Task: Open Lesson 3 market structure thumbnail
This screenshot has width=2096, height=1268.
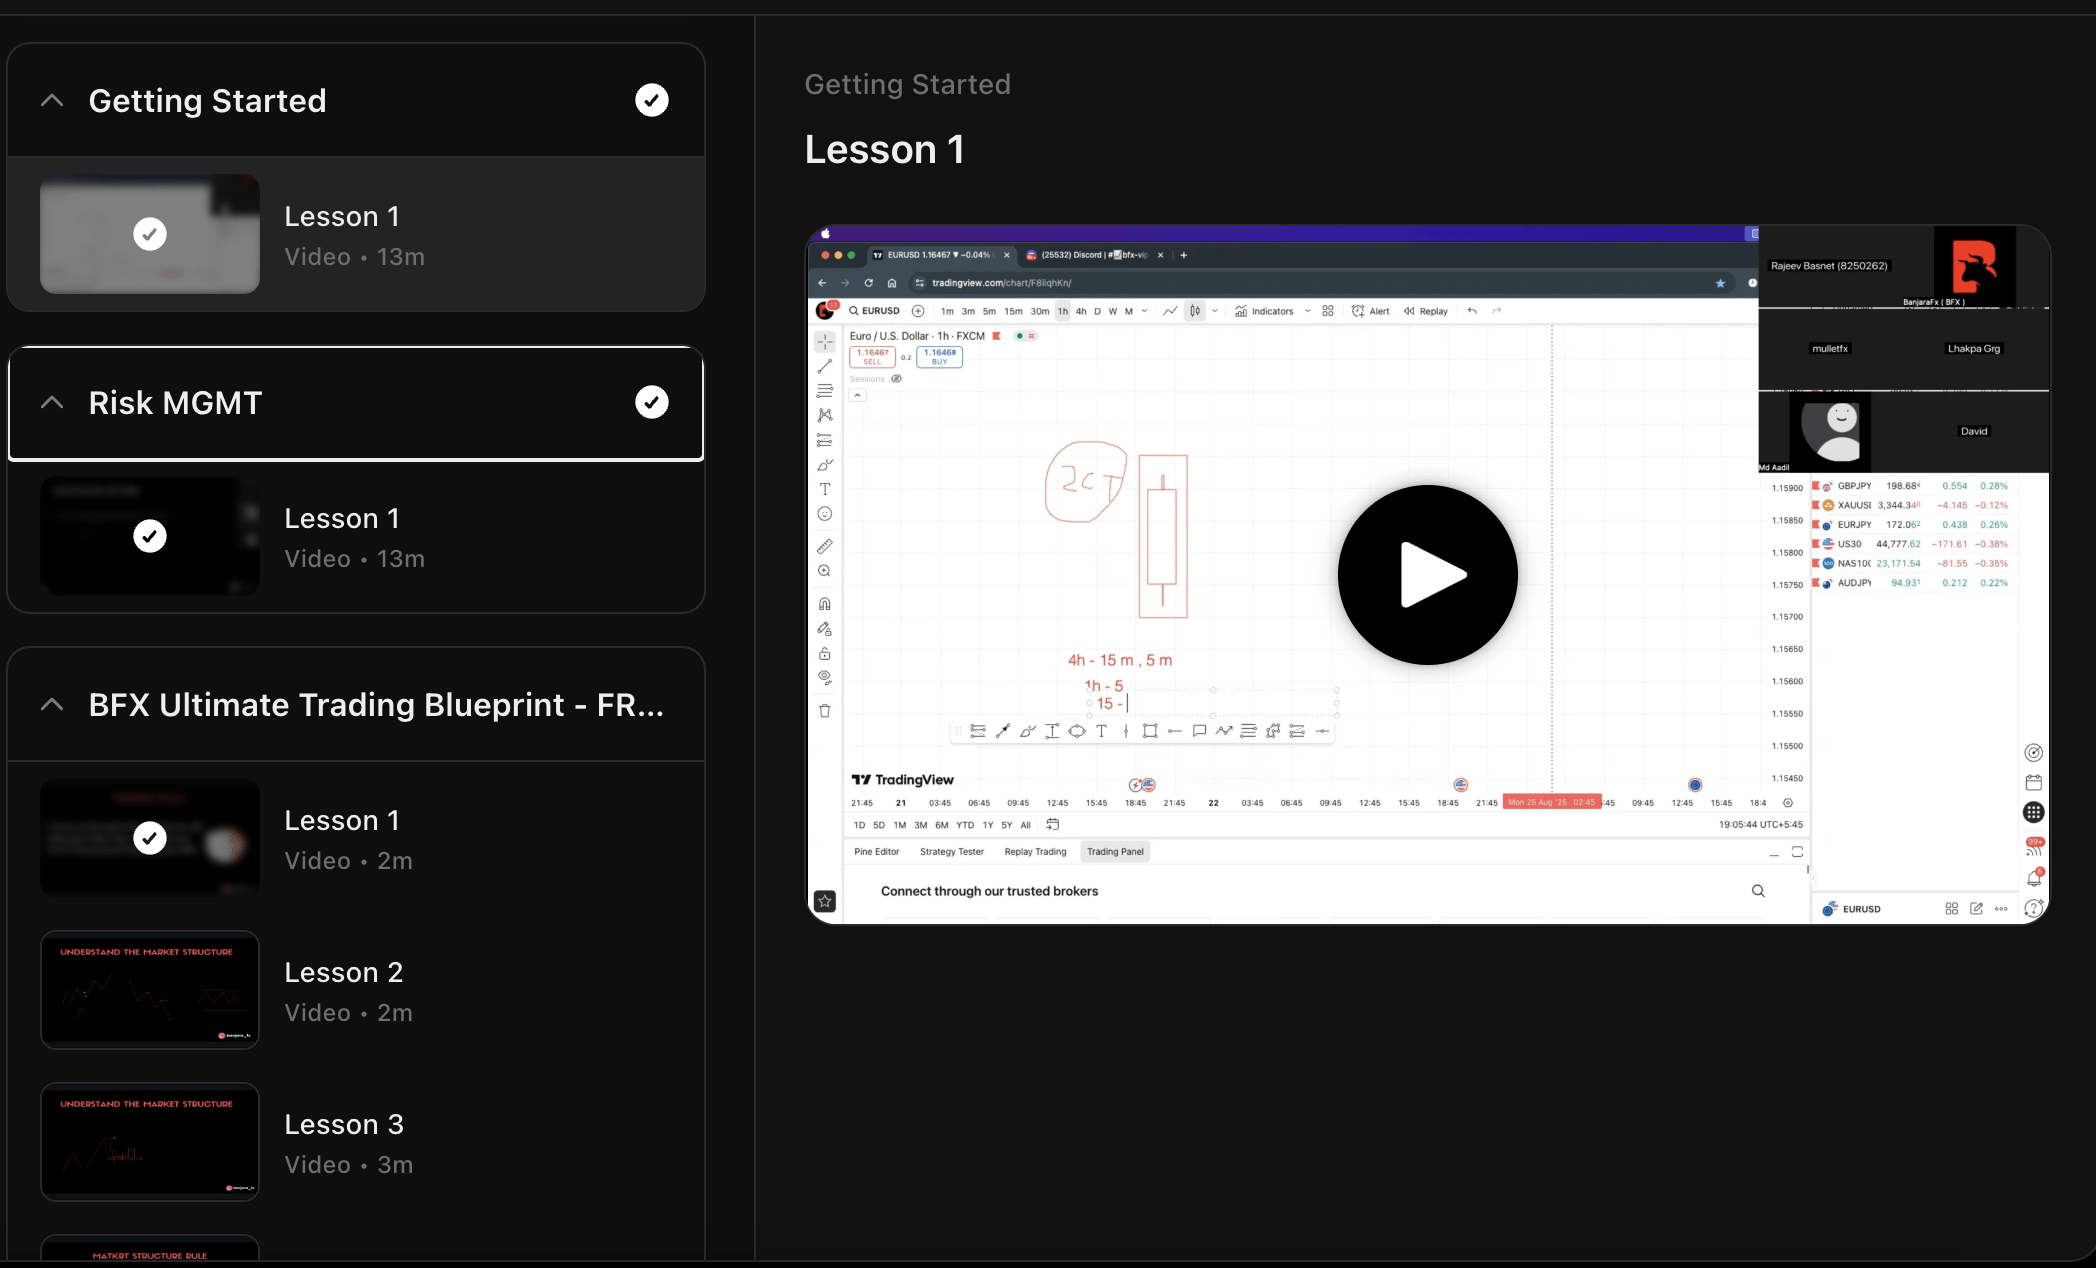Action: point(150,1142)
